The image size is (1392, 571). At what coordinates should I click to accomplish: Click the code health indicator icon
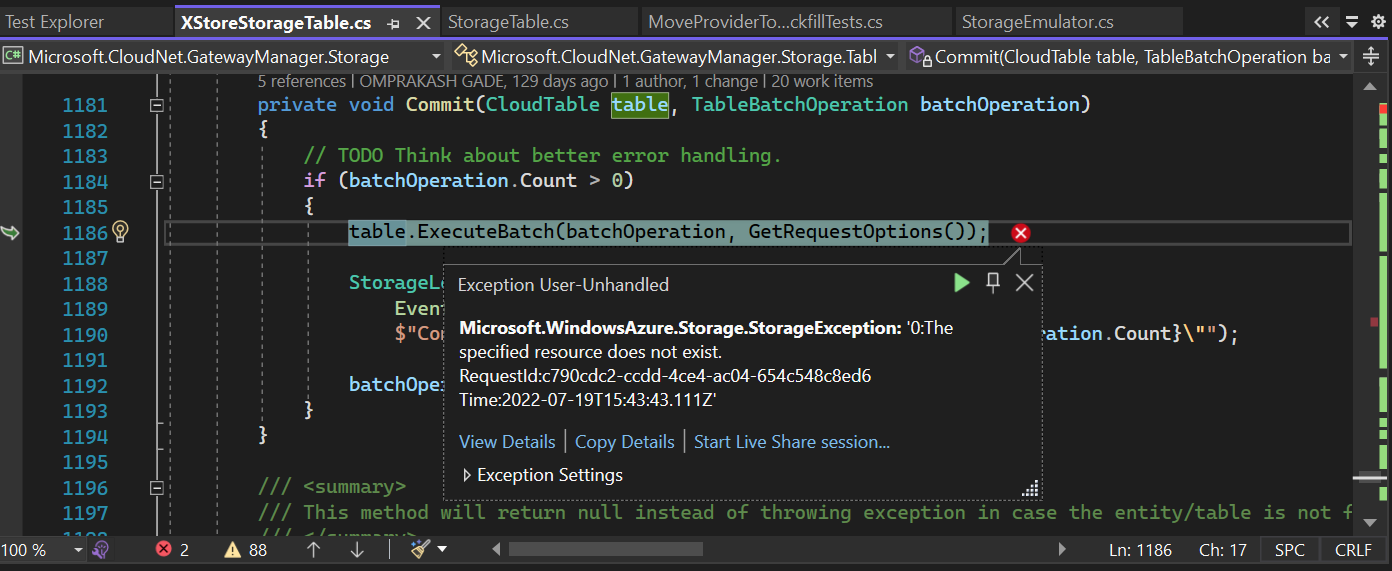(x=100, y=549)
